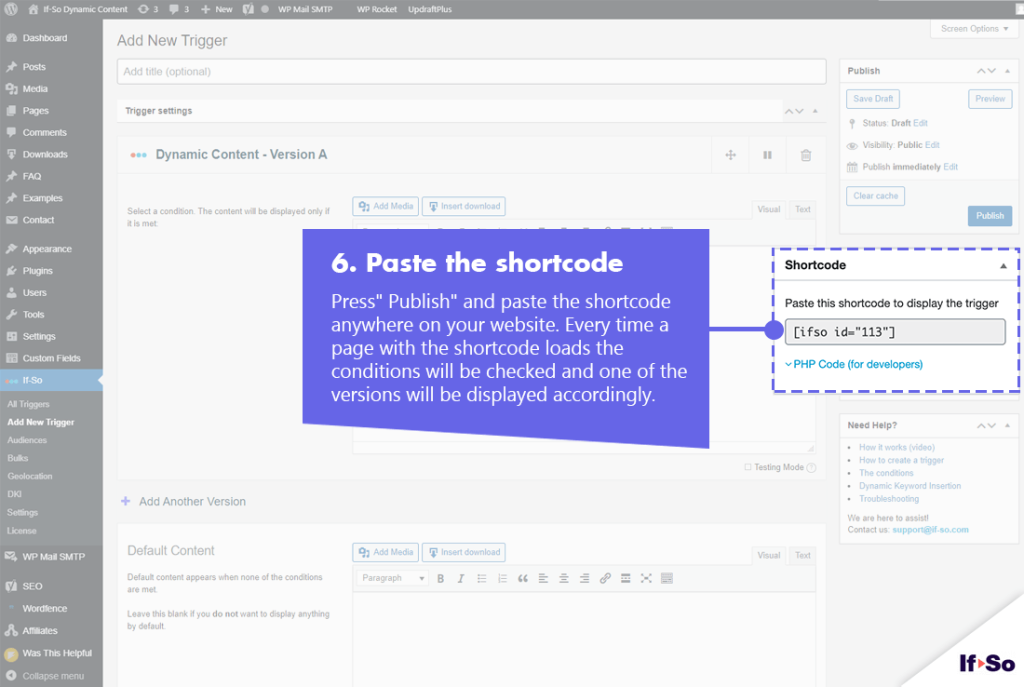Insert a blockquote
Image resolution: width=1024 pixels, height=687 pixels.
[522, 579]
